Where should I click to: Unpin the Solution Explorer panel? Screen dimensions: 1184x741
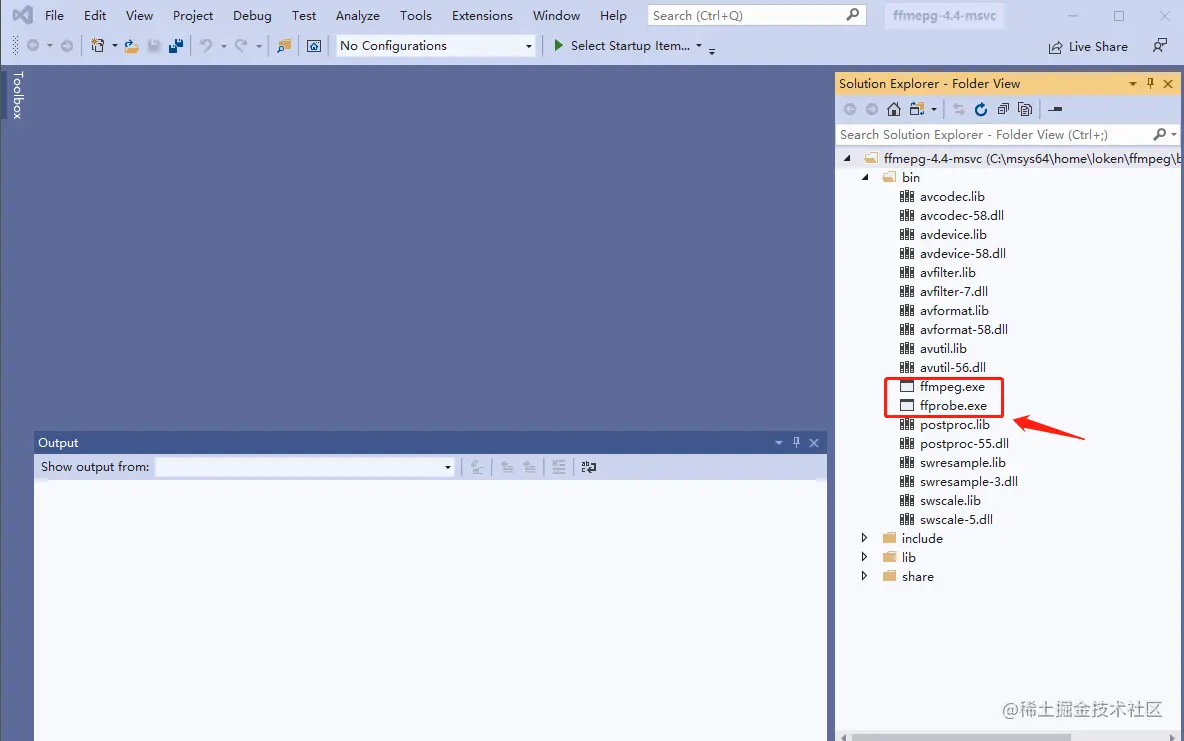1151,83
